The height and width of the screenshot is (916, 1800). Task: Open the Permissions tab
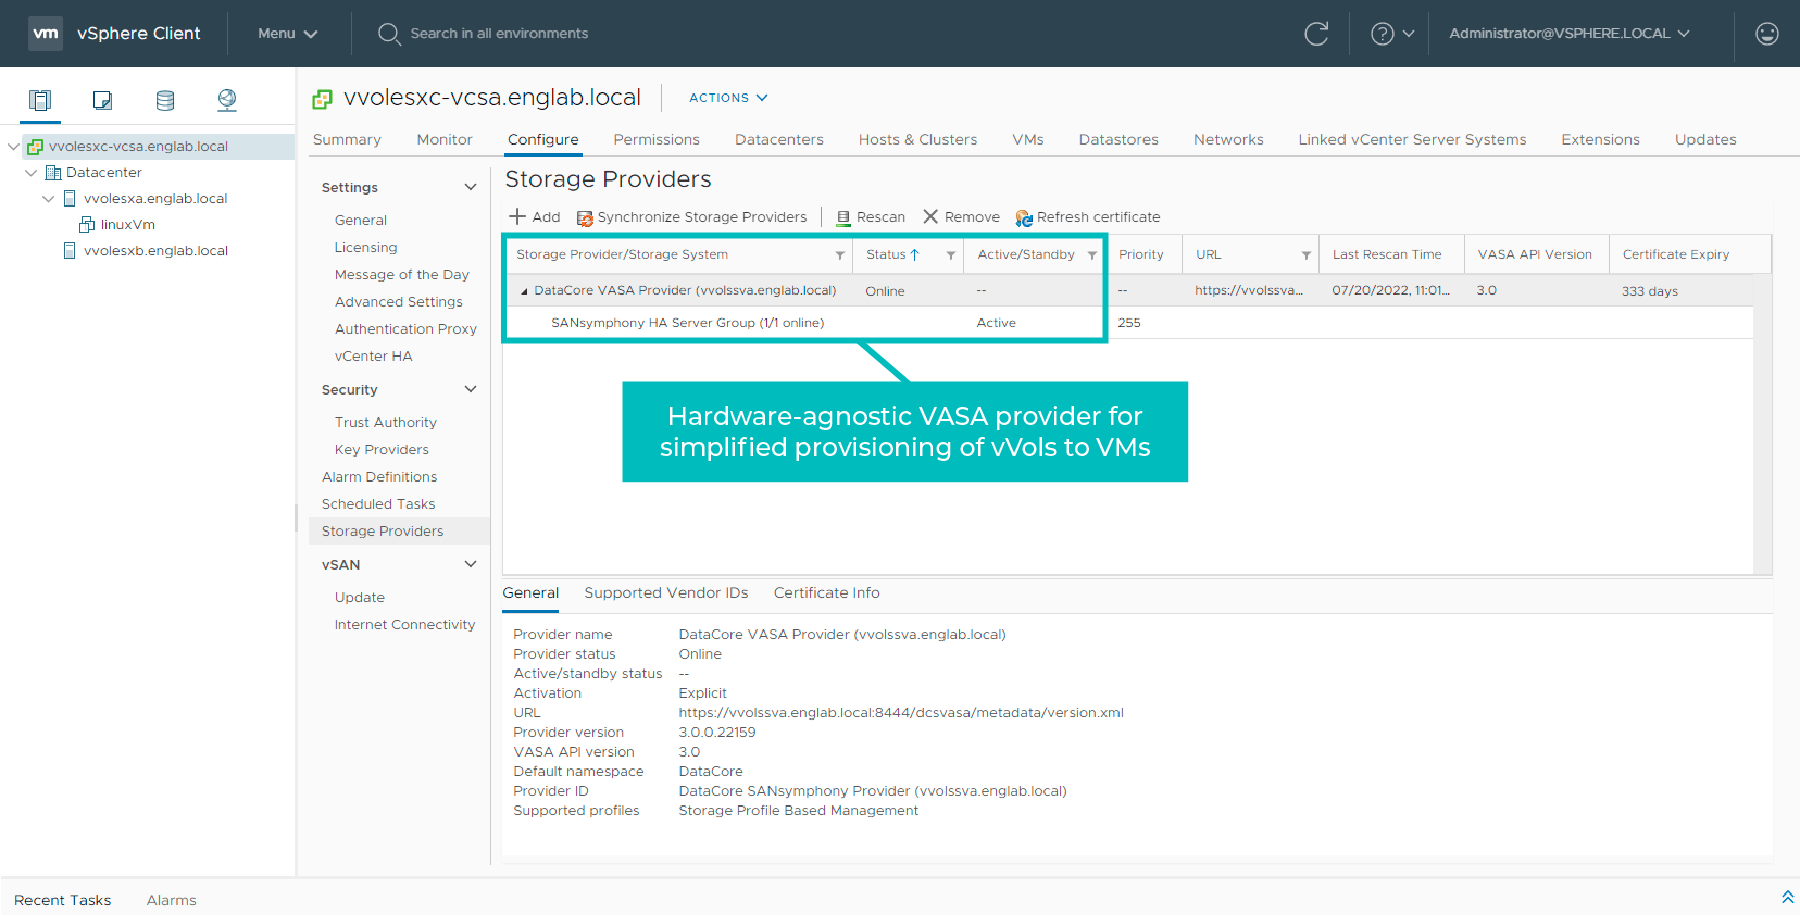coord(656,140)
